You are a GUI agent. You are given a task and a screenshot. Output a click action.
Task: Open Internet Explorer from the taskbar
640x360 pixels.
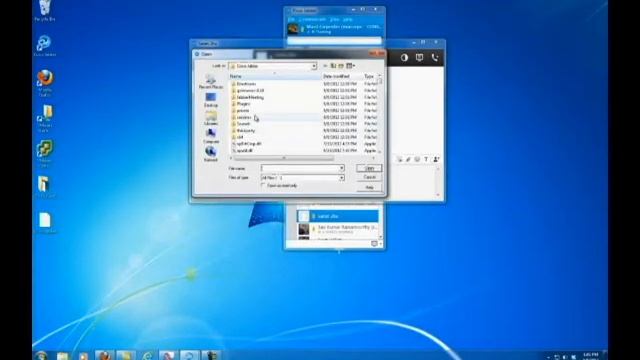[147, 356]
